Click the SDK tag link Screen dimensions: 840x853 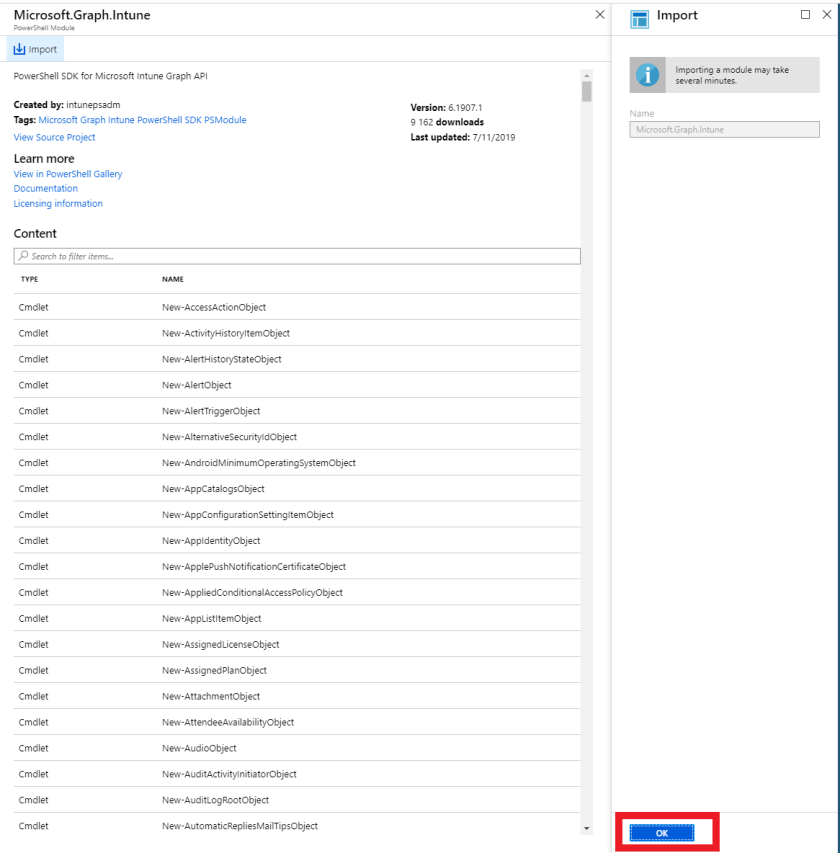(193, 120)
